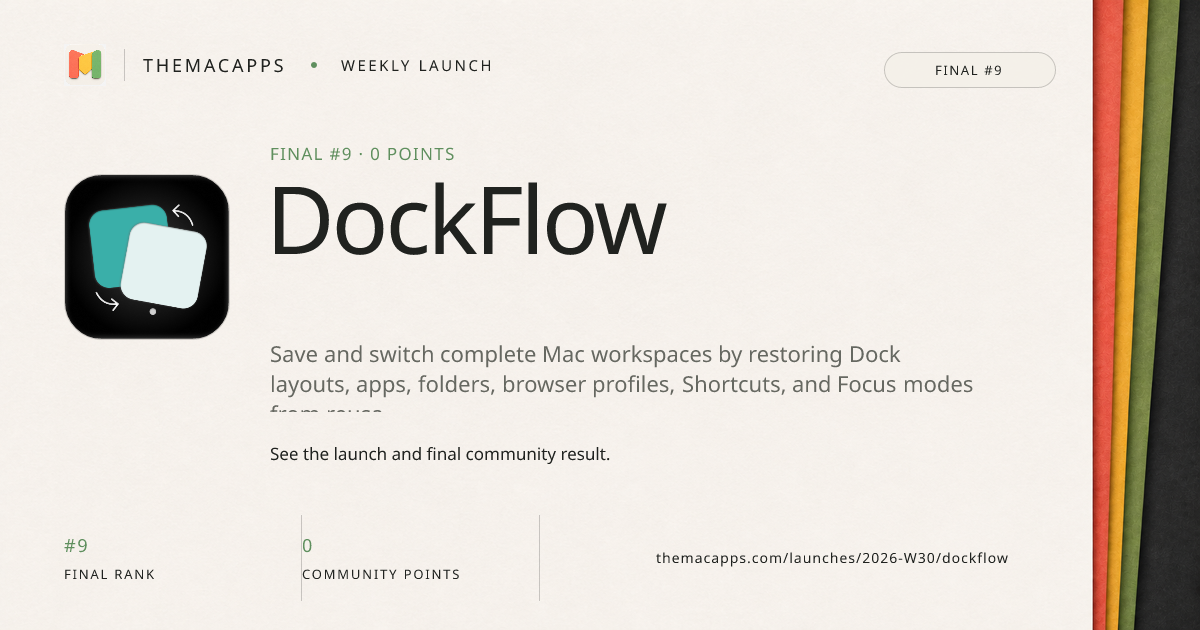
Task: Open the themacapps.com launch URL
Action: click(x=832, y=558)
